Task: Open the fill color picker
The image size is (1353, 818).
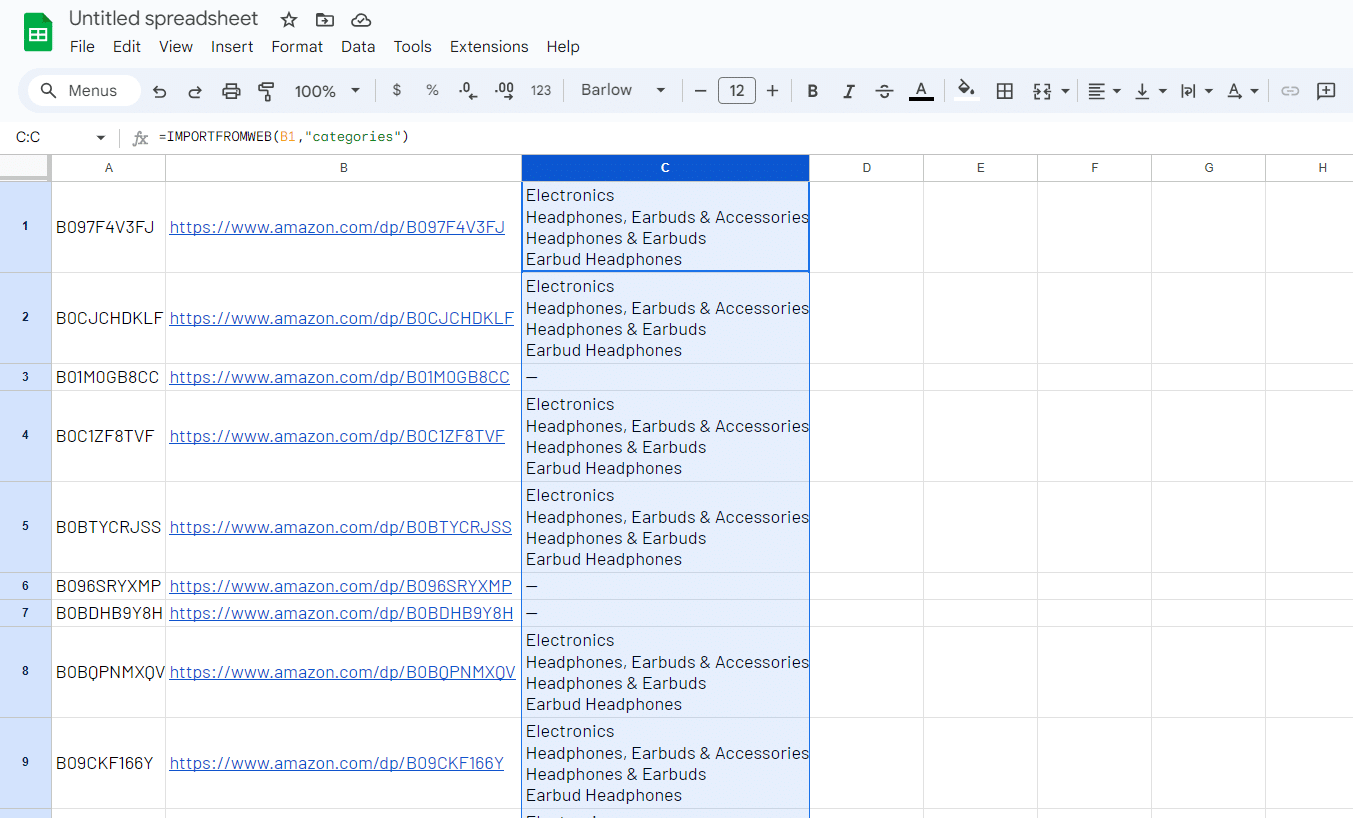Action: tap(966, 91)
